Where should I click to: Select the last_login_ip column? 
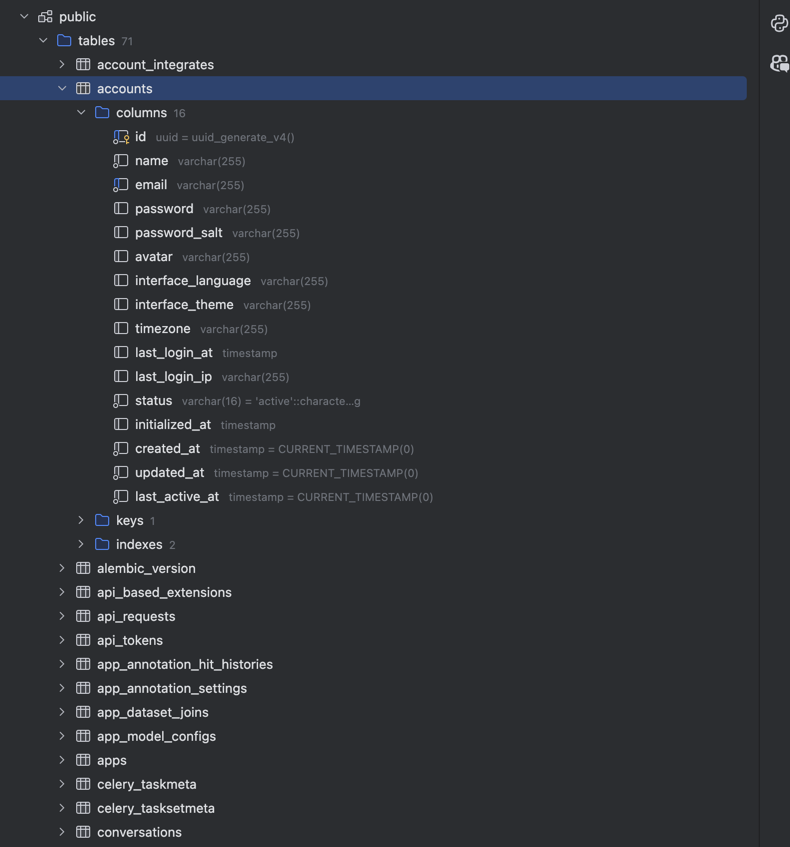pos(173,377)
